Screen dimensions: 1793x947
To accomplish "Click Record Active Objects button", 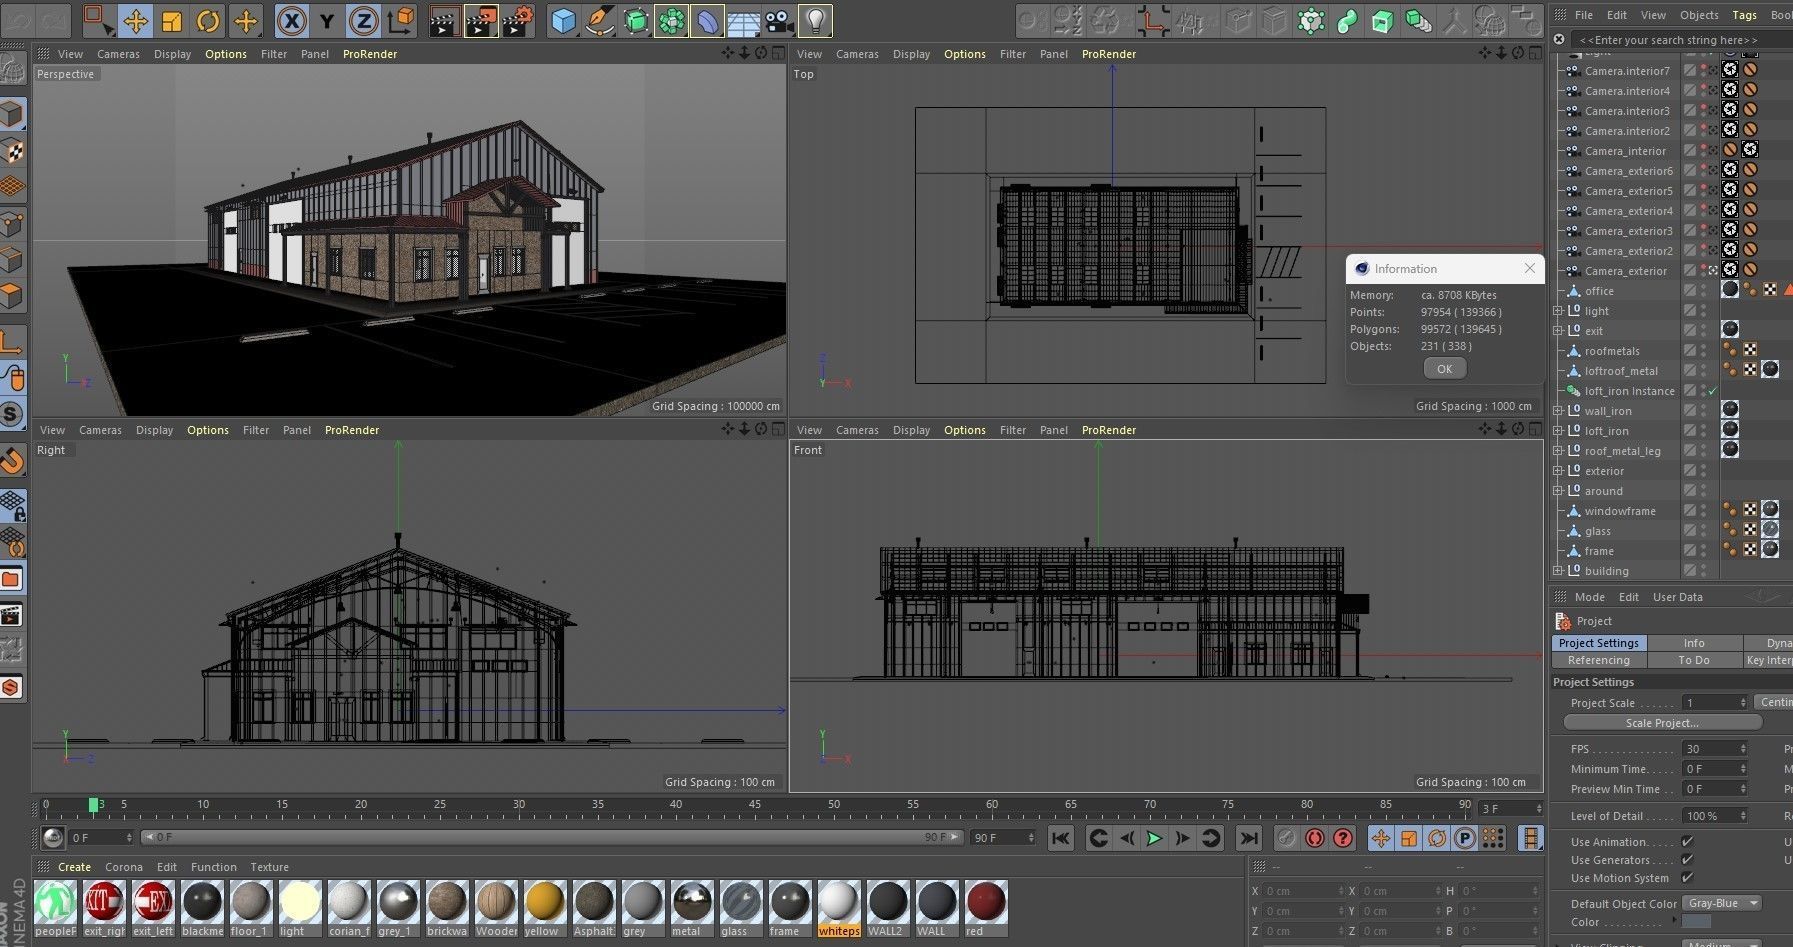I will pyautogui.click(x=1287, y=838).
